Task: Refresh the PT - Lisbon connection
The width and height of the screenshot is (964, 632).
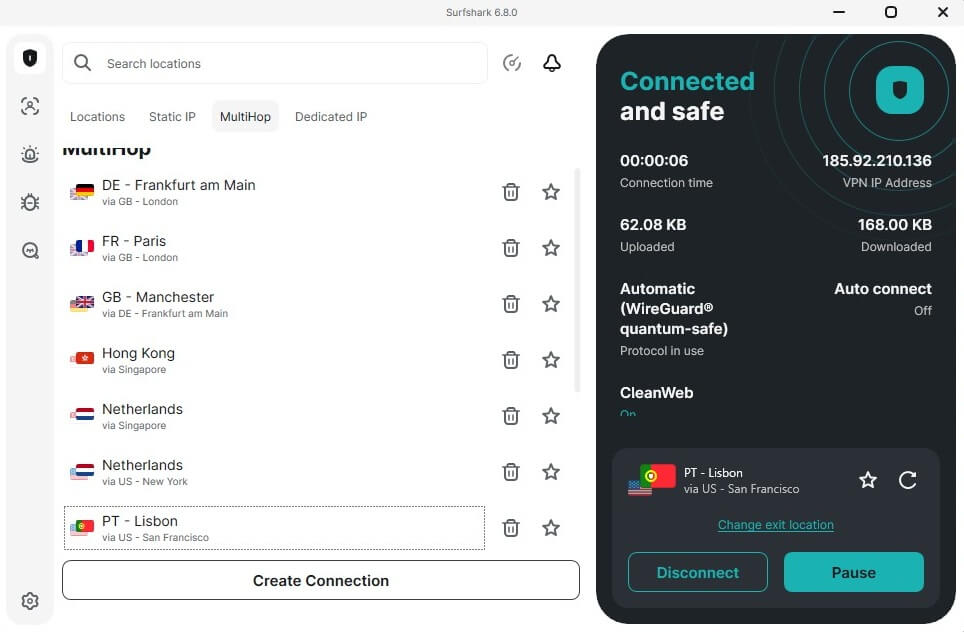Action: 907,480
